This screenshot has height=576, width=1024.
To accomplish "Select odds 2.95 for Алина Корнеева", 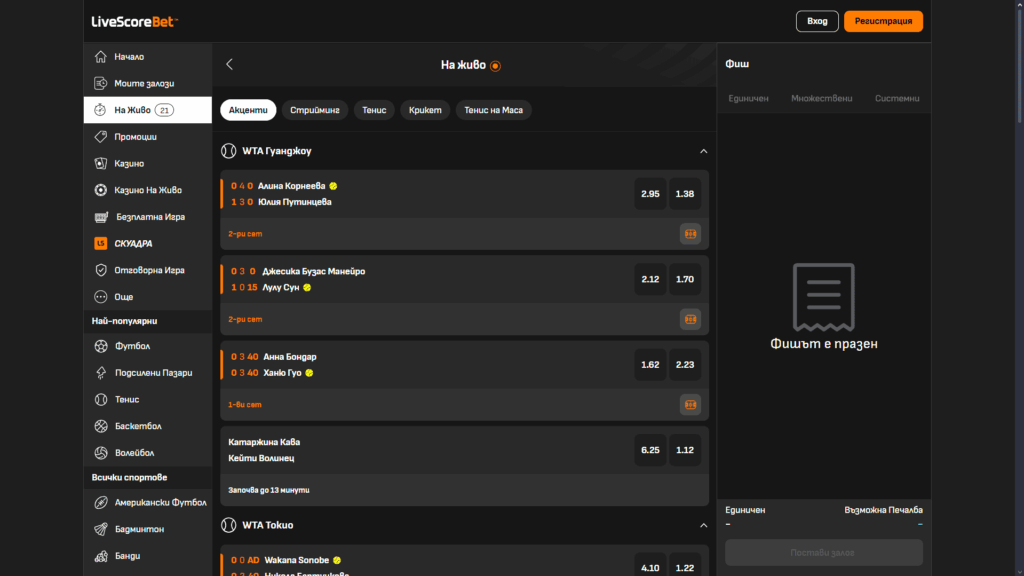I will point(650,194).
